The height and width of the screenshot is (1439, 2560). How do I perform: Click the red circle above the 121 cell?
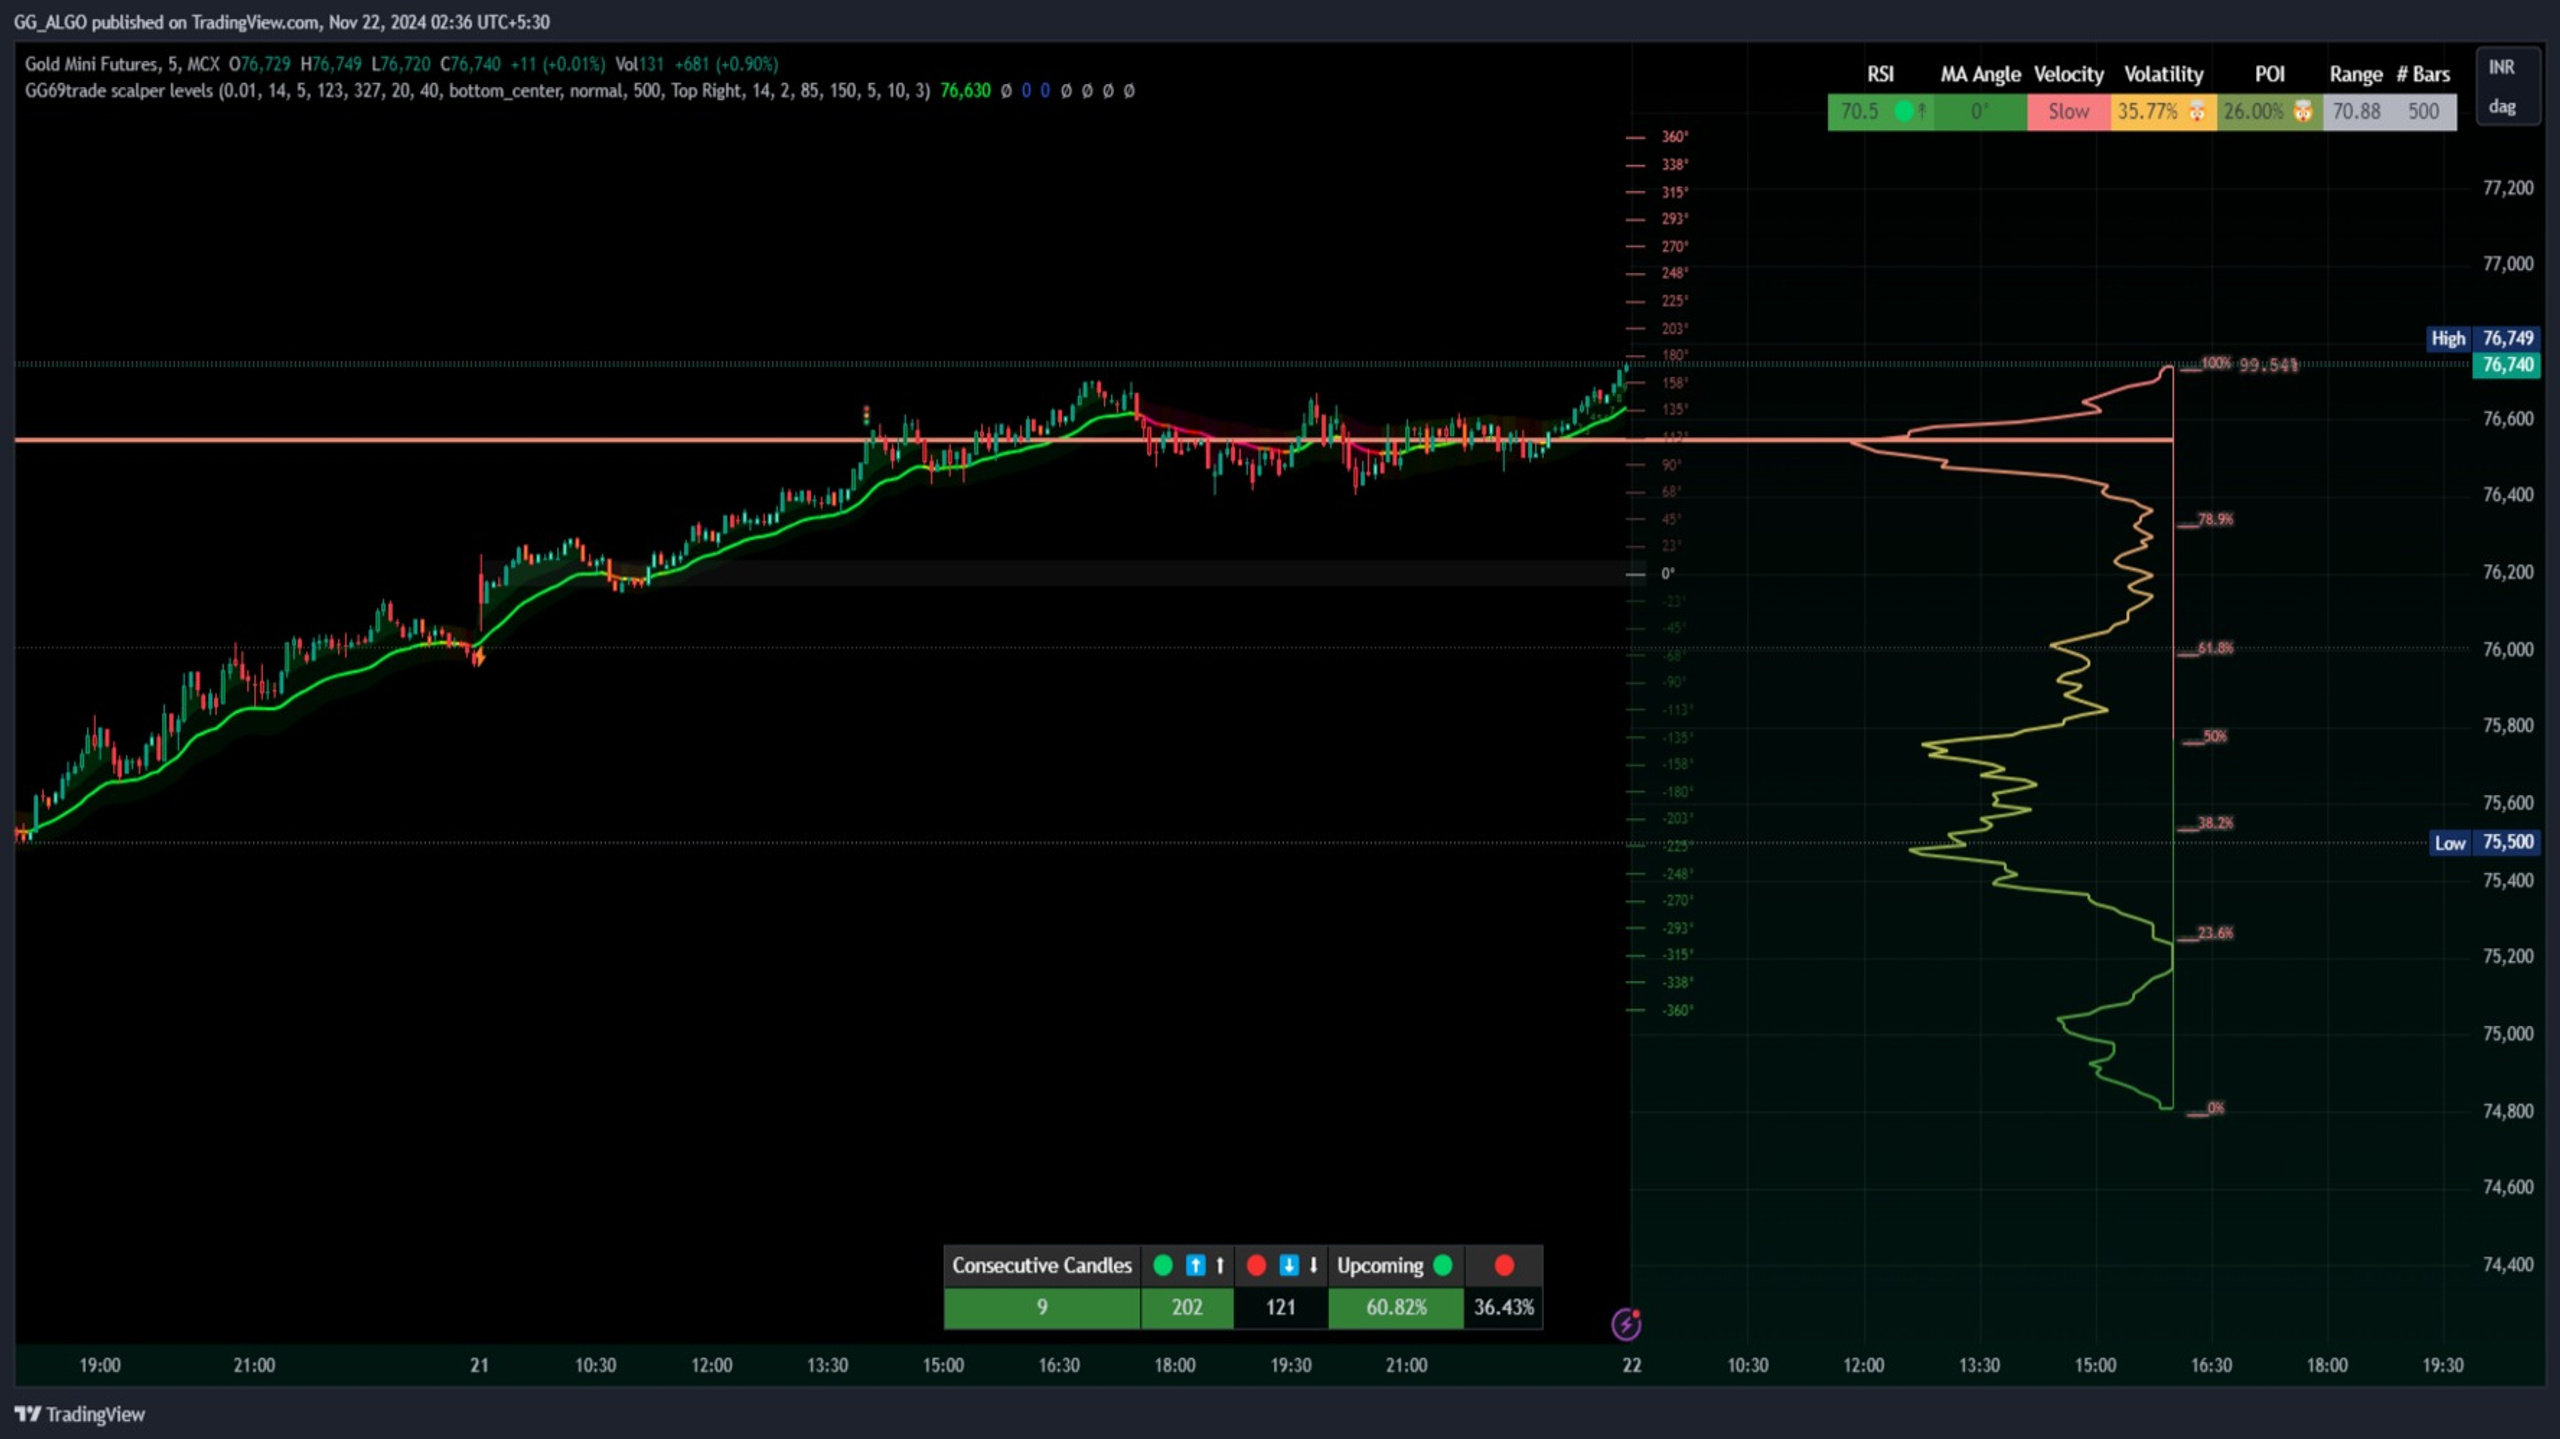pos(1256,1265)
